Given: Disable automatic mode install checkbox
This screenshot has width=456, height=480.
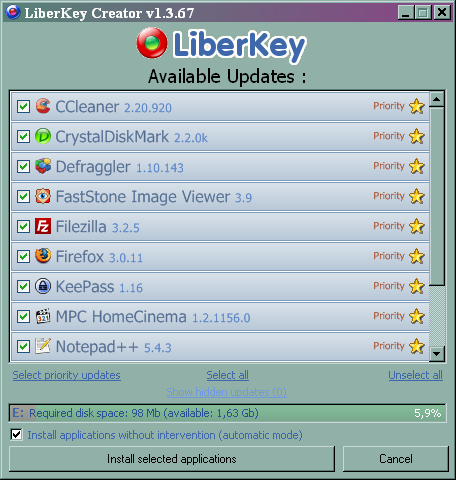Looking at the screenshot, I should tap(17, 435).
